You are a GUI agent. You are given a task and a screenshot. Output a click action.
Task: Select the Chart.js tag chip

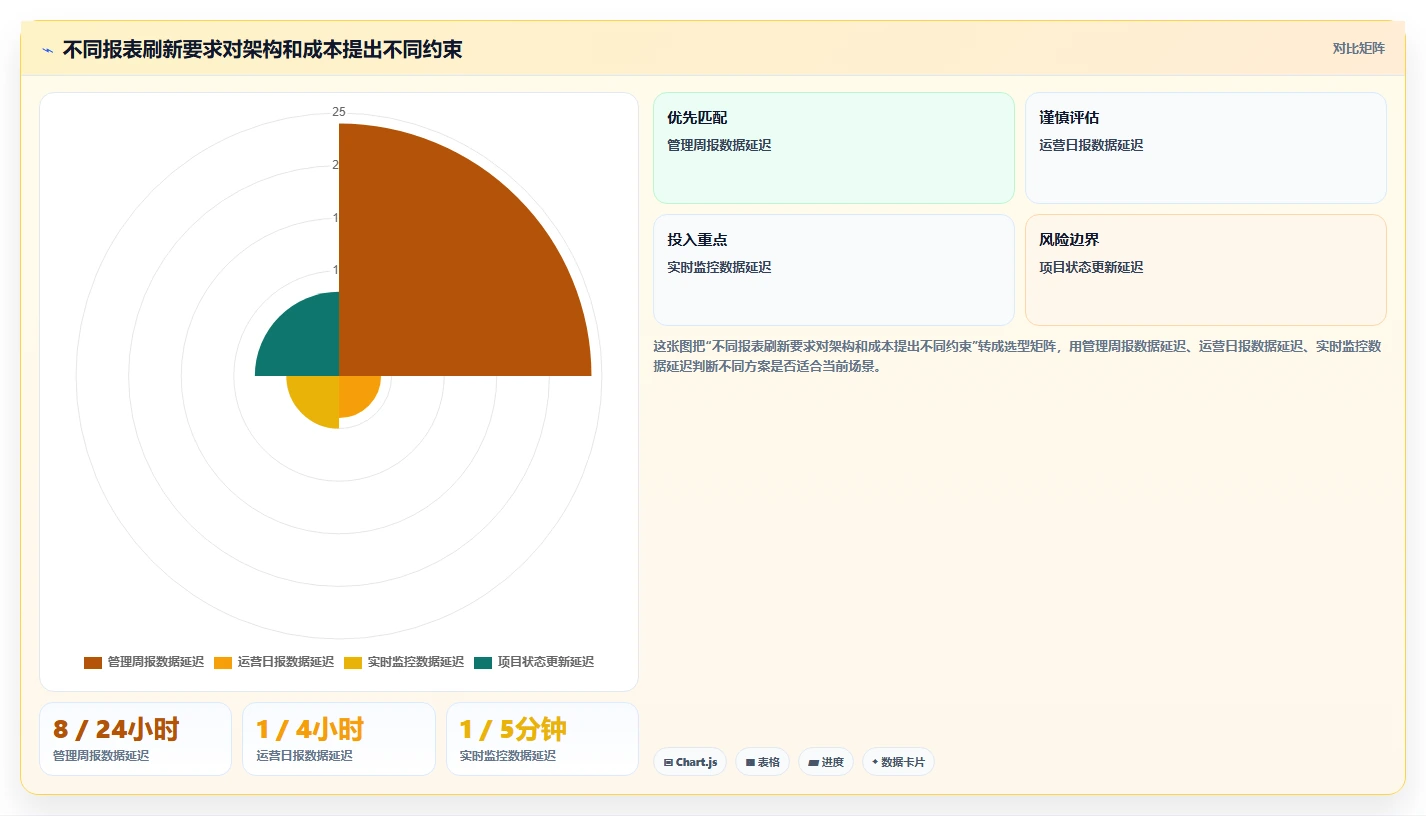point(690,762)
